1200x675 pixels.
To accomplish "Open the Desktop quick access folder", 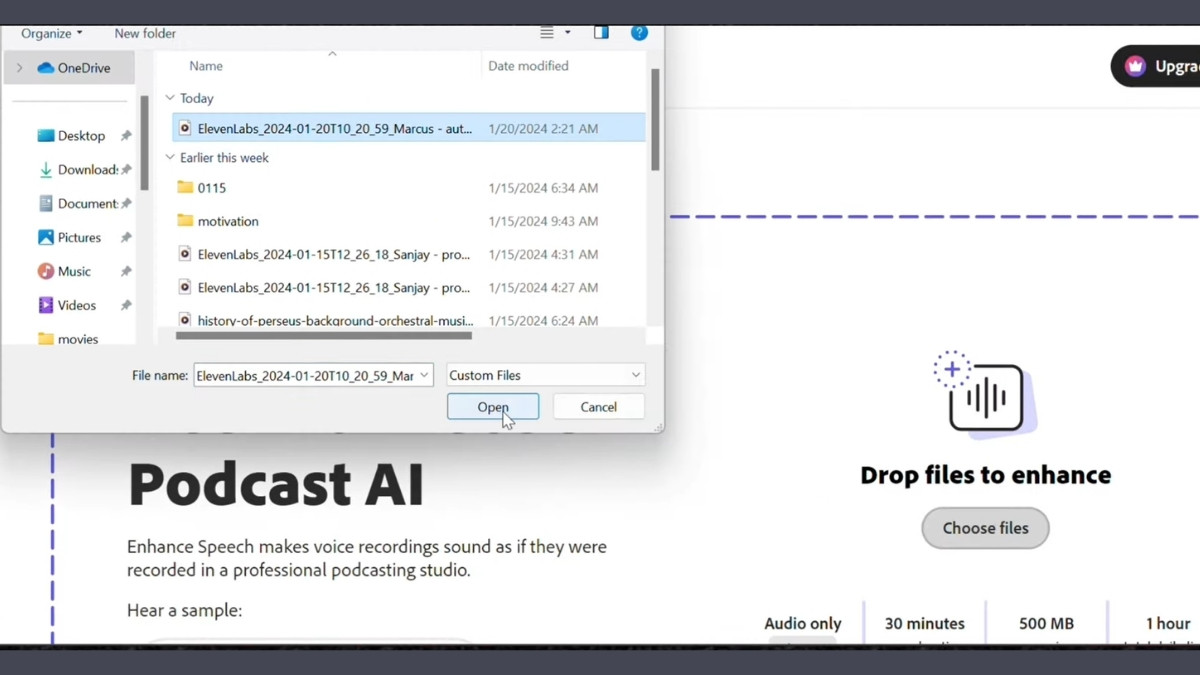I will (80, 136).
